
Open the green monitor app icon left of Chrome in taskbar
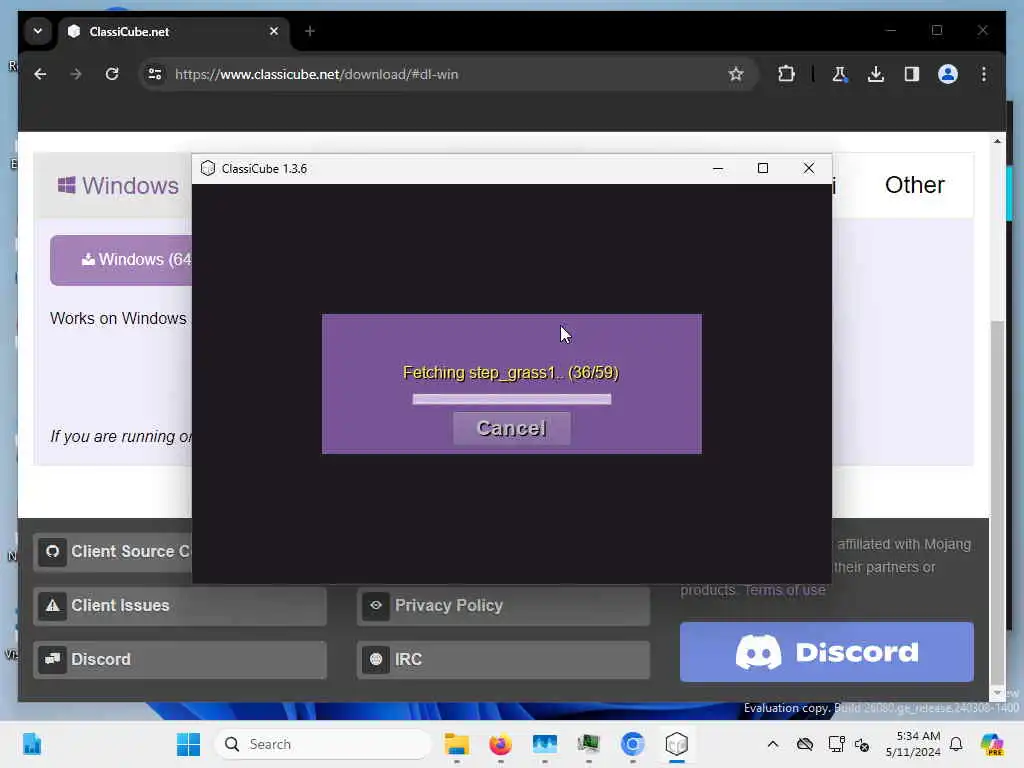[x=588, y=744]
